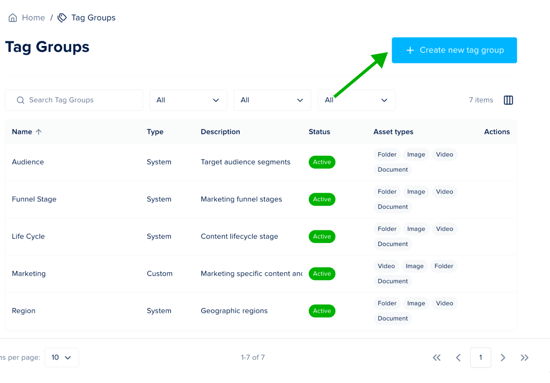Click Active badge in Audience row
The width and height of the screenshot is (550, 383).
click(x=322, y=162)
